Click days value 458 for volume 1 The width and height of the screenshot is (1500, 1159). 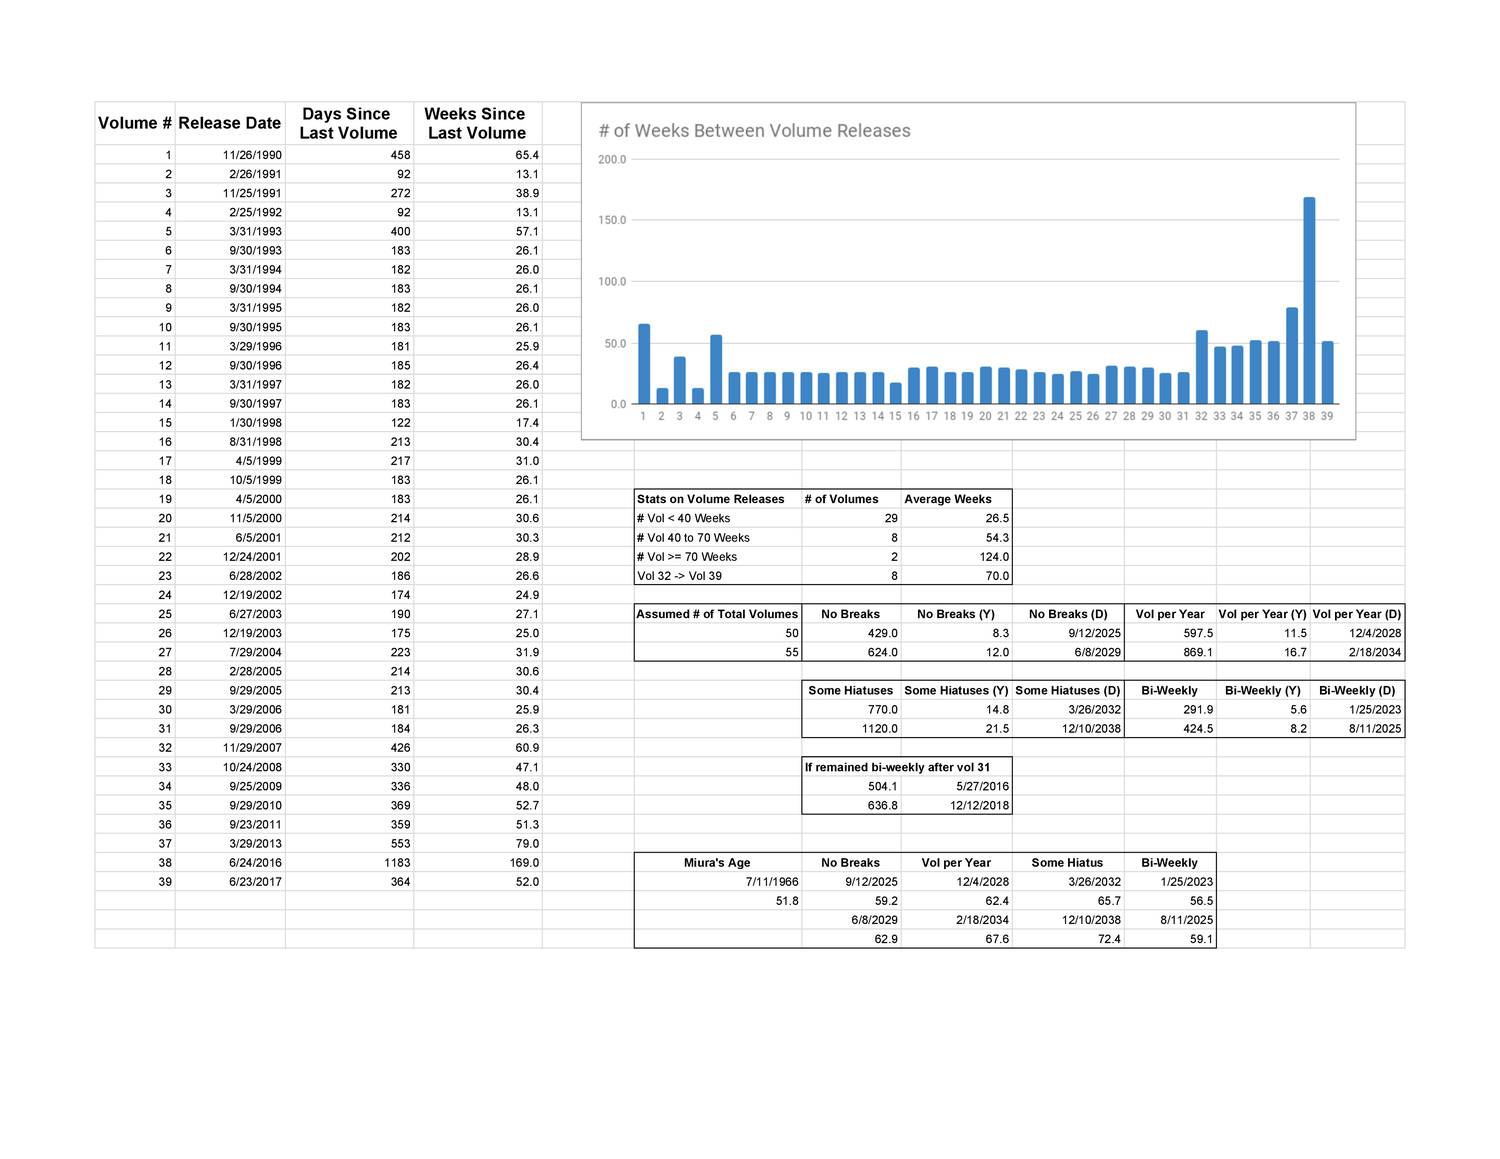pos(349,155)
